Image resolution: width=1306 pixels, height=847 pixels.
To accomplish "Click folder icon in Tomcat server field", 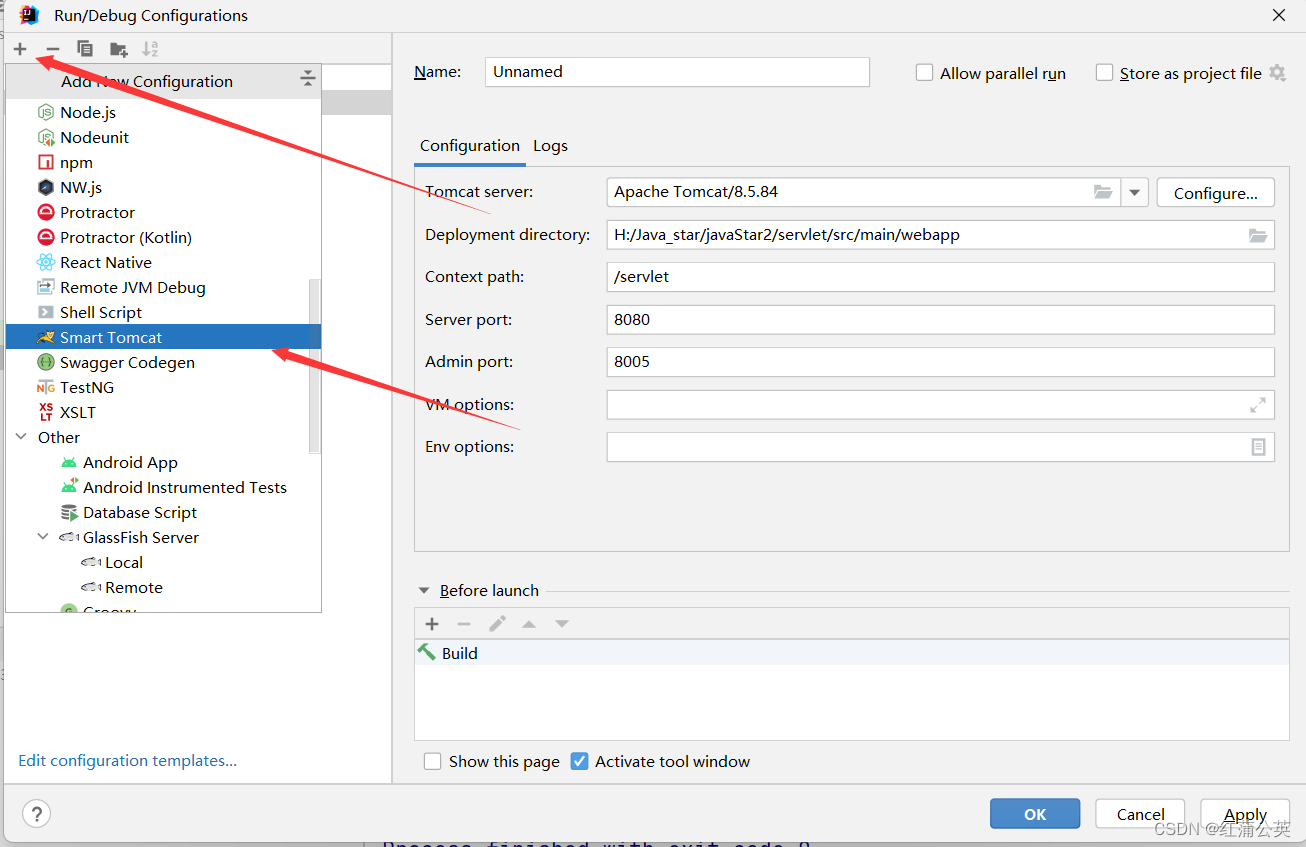I will click(1103, 192).
